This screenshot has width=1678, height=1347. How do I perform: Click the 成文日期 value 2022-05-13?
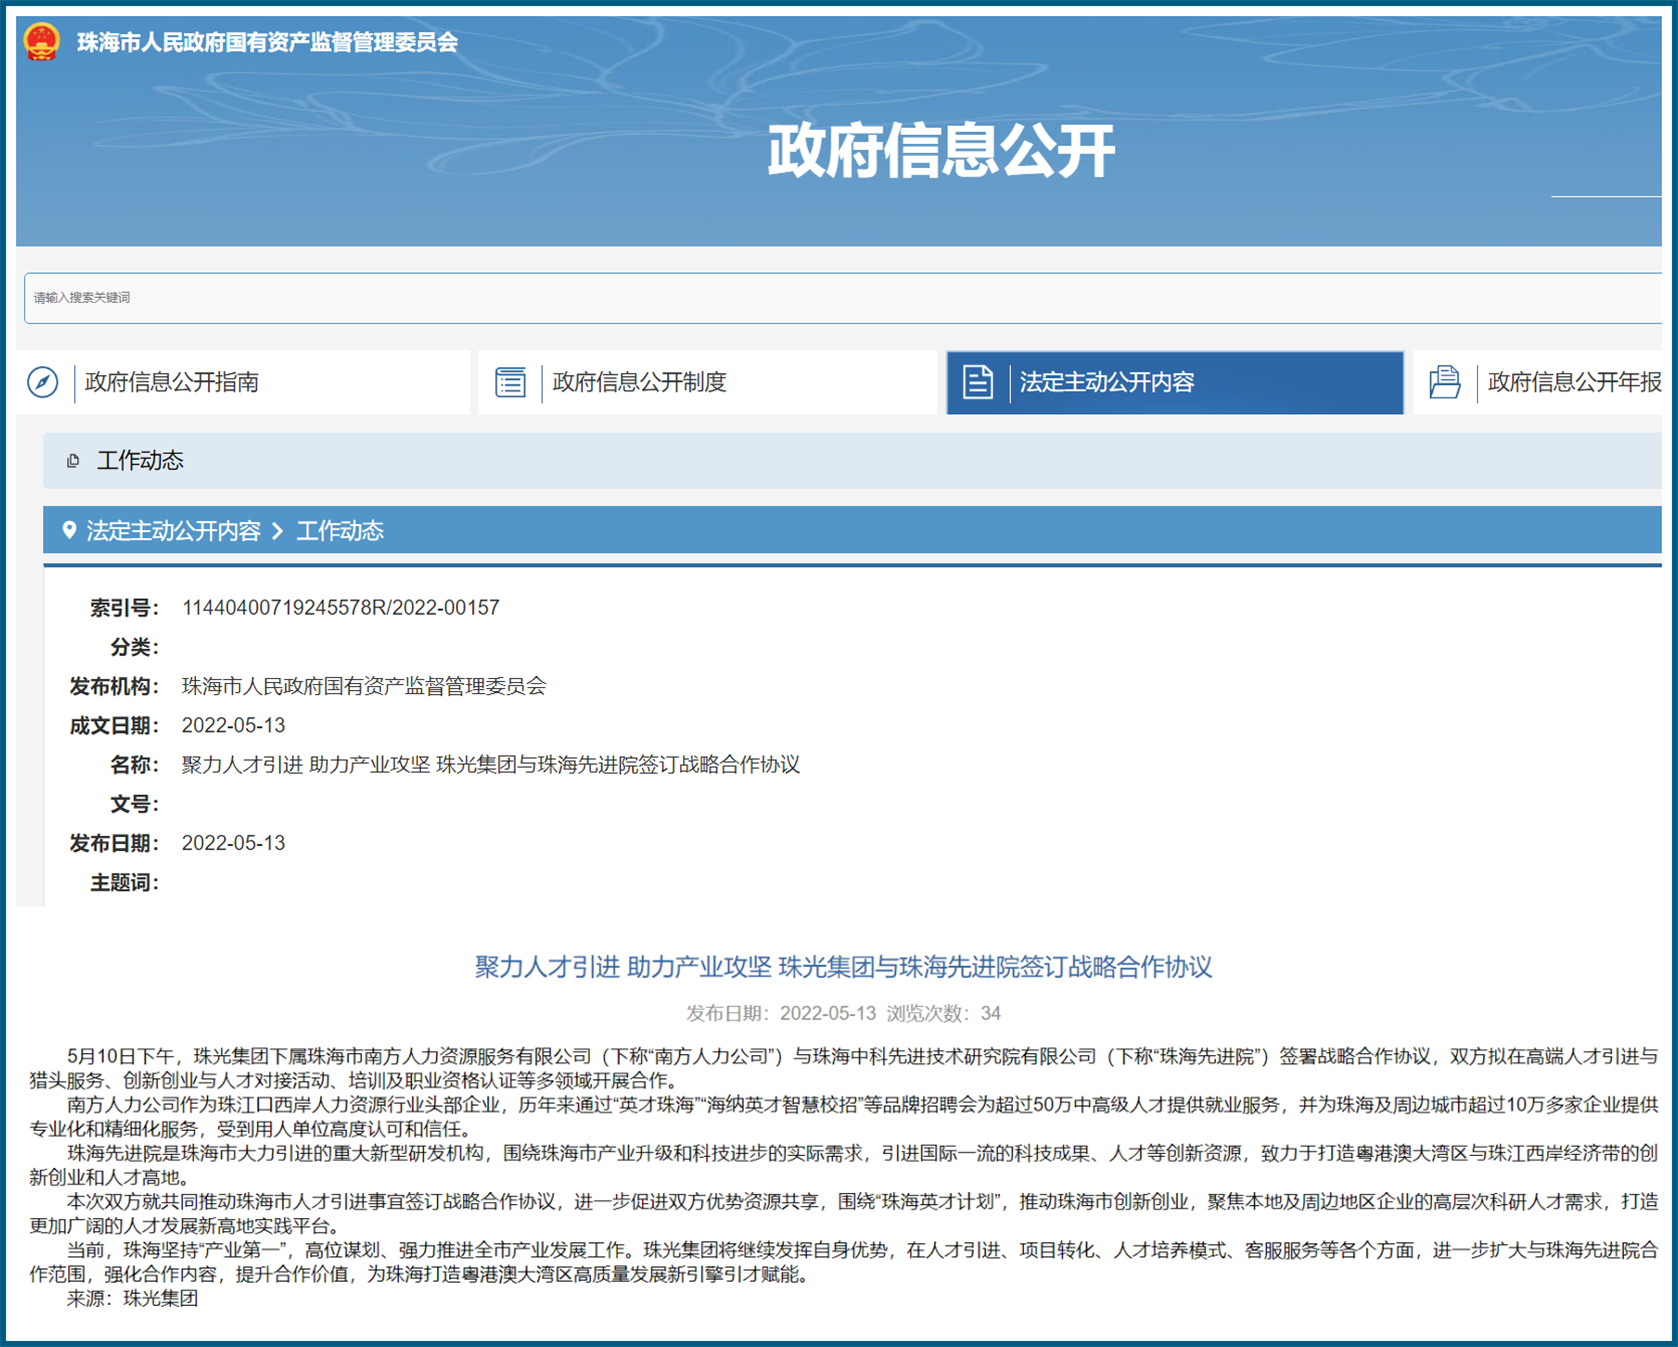click(x=233, y=726)
